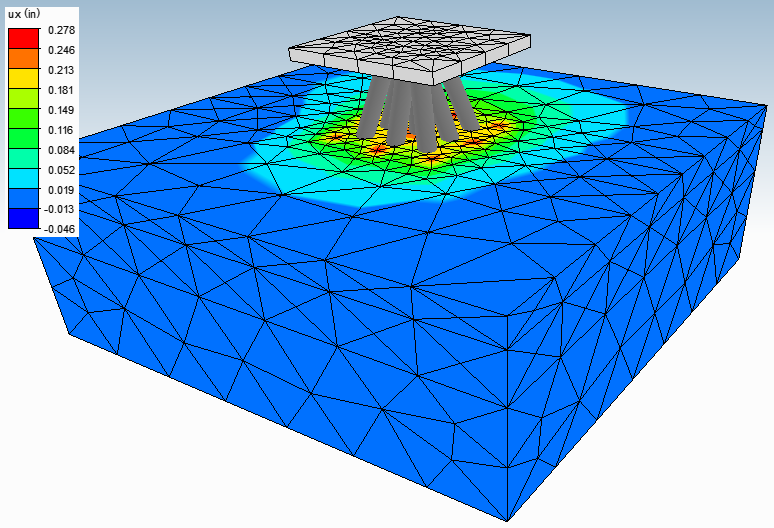Click the legend value 0.116
The width and height of the screenshot is (774, 528).
[61, 130]
